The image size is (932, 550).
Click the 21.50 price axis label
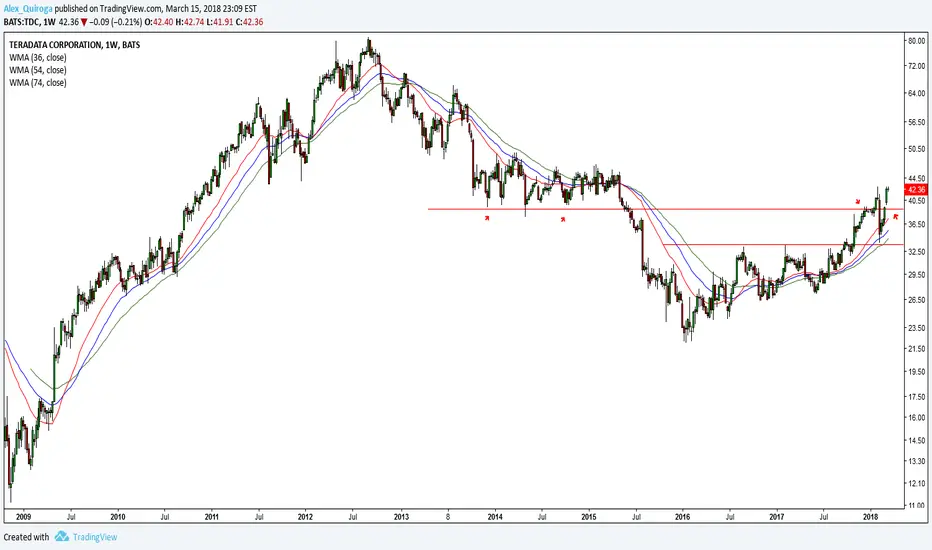(917, 348)
